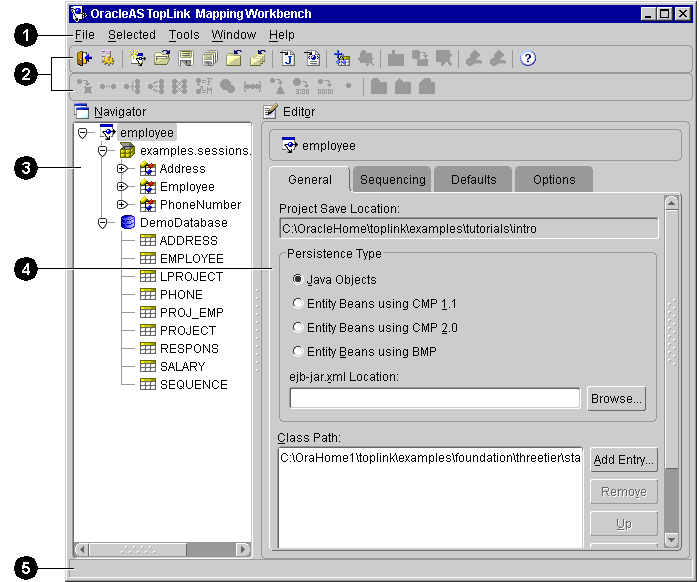
Task: Click the Navigator horizontal scrollbar thumb
Action: tap(138, 549)
